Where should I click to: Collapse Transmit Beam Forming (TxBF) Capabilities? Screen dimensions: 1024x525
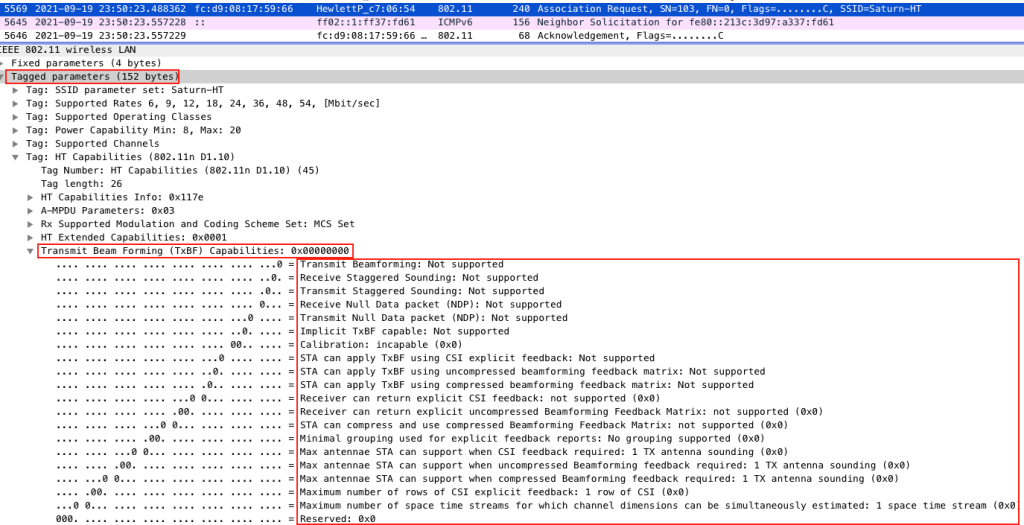[31, 251]
